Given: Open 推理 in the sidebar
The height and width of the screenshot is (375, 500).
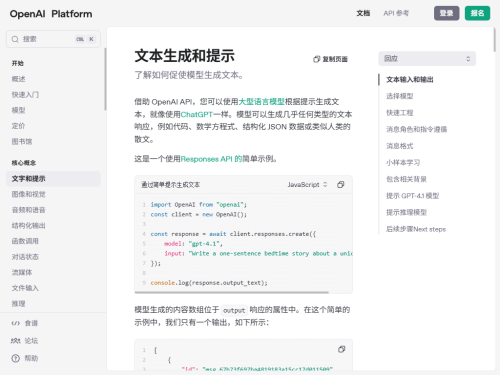Looking at the screenshot, I should [19, 304].
